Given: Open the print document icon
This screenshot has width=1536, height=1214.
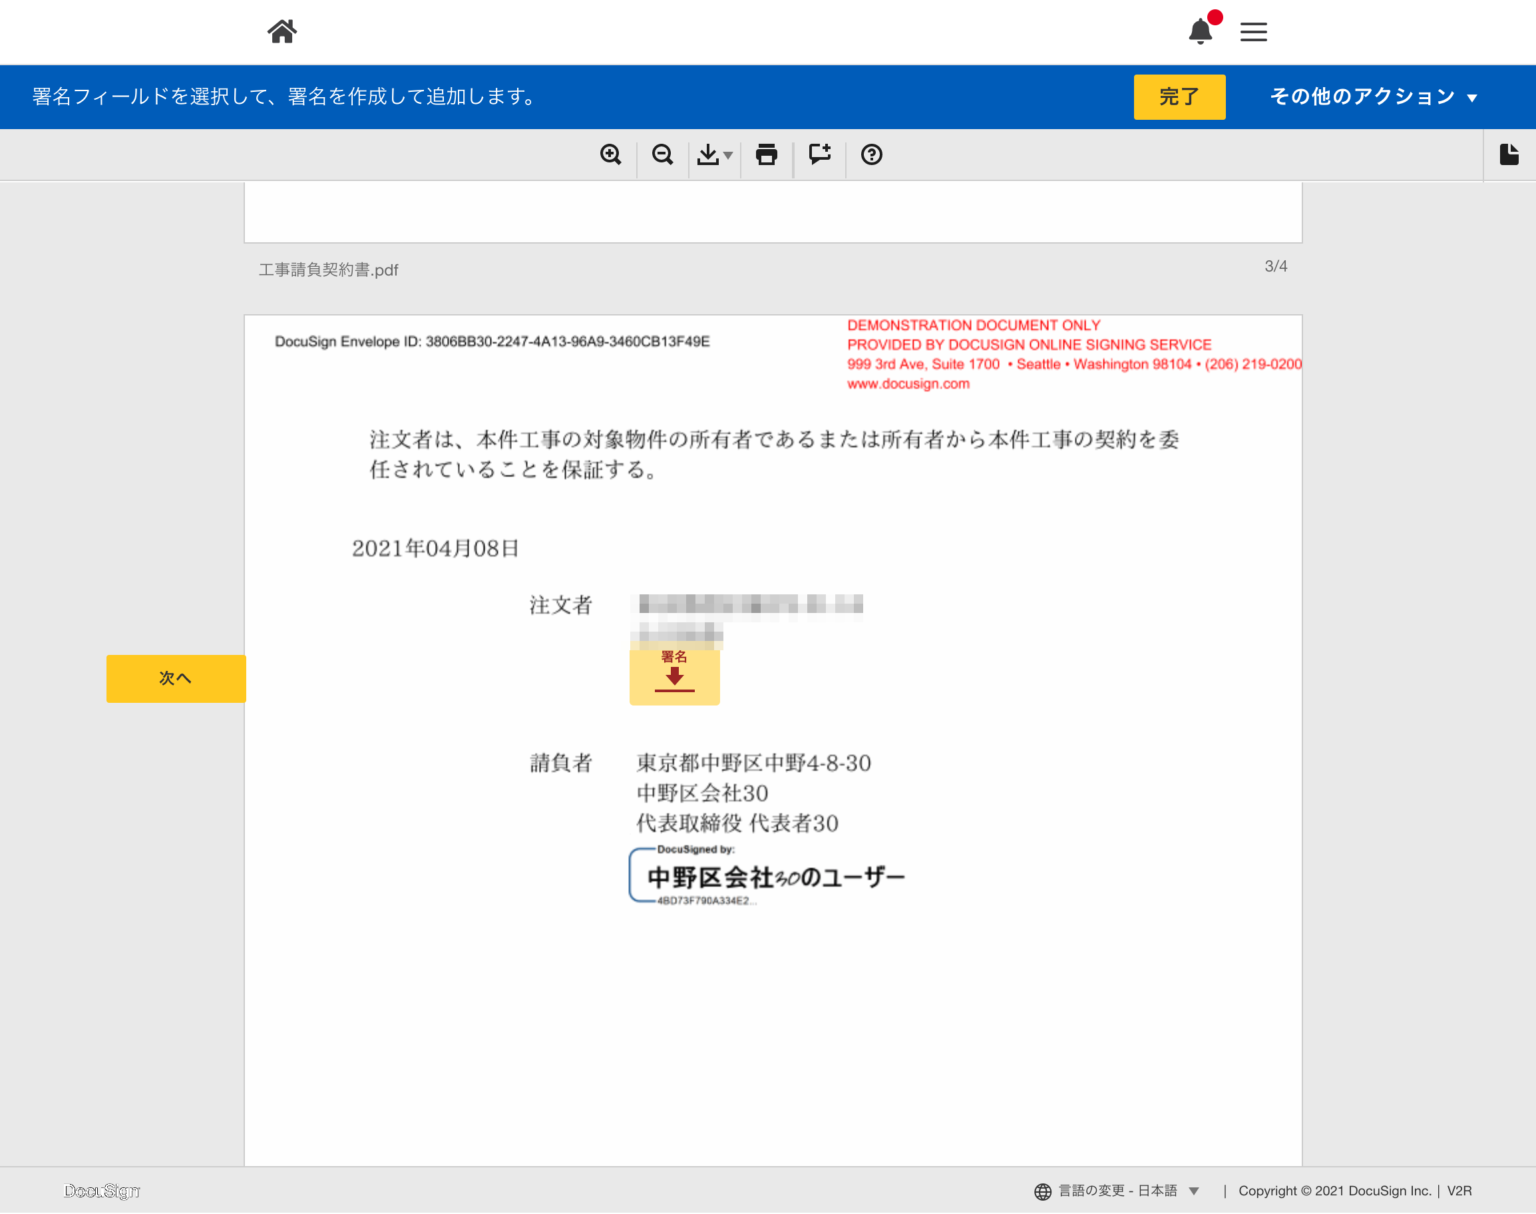Looking at the screenshot, I should pyautogui.click(x=766, y=155).
